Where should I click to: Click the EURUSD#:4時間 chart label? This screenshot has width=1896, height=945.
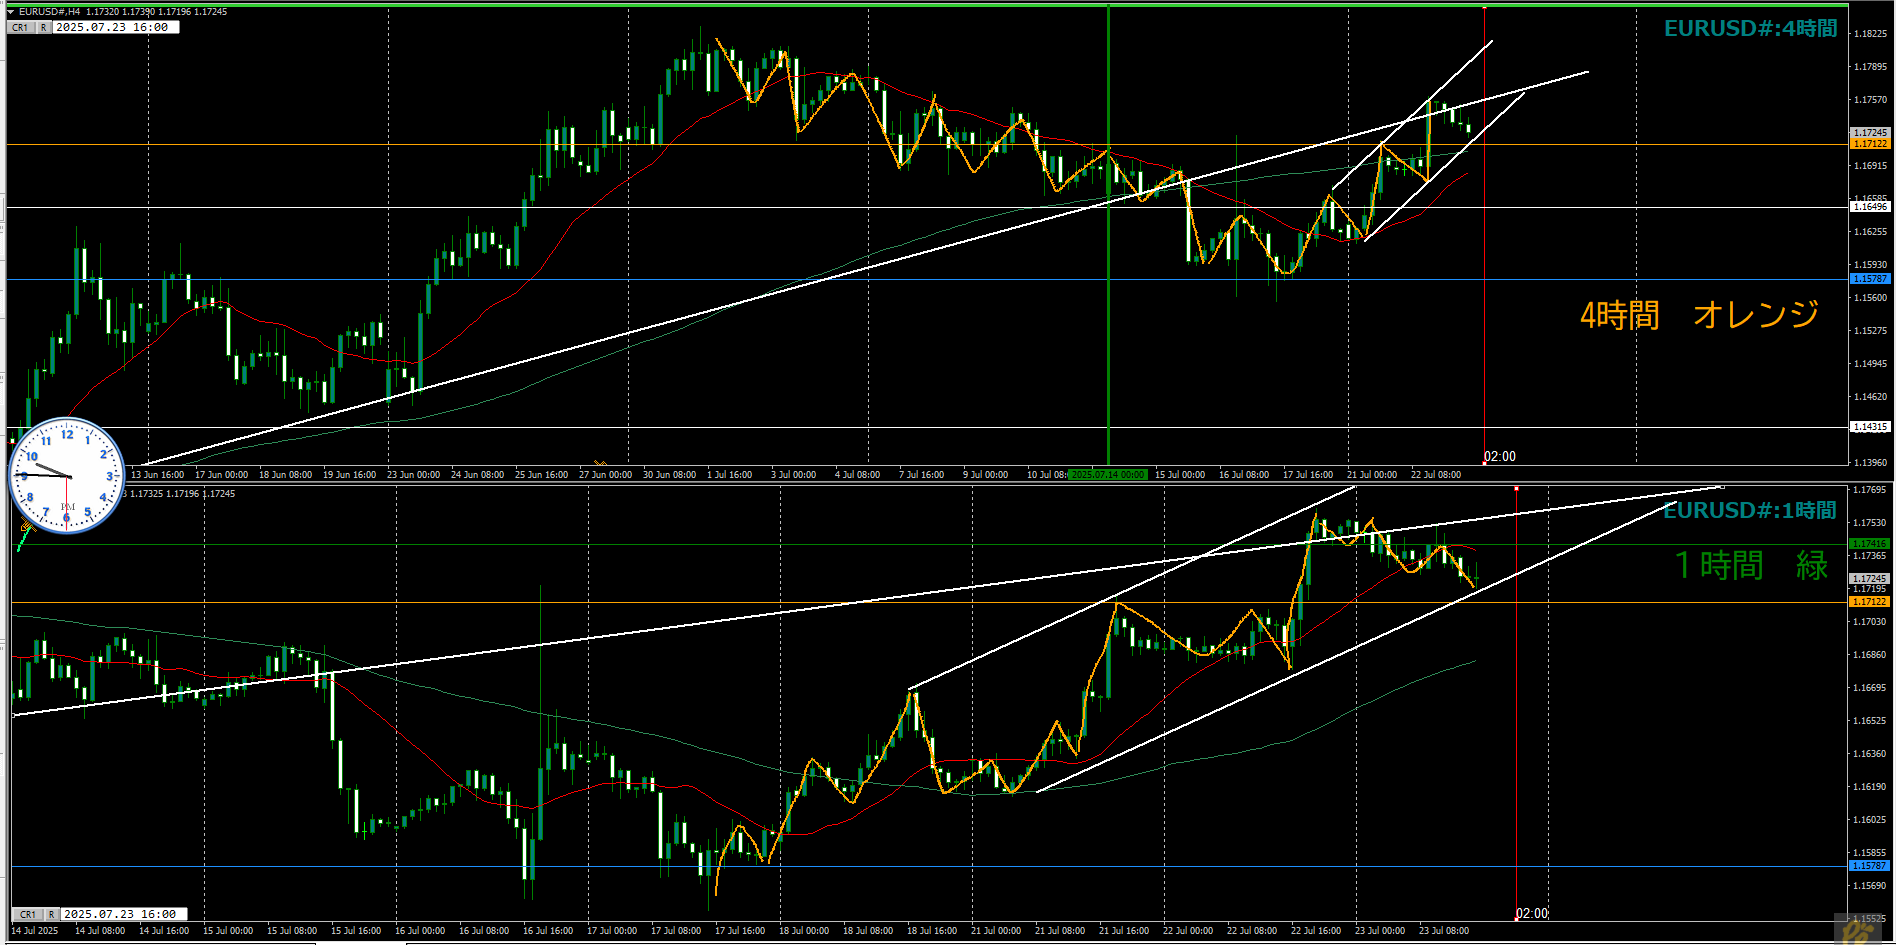[x=1750, y=29]
